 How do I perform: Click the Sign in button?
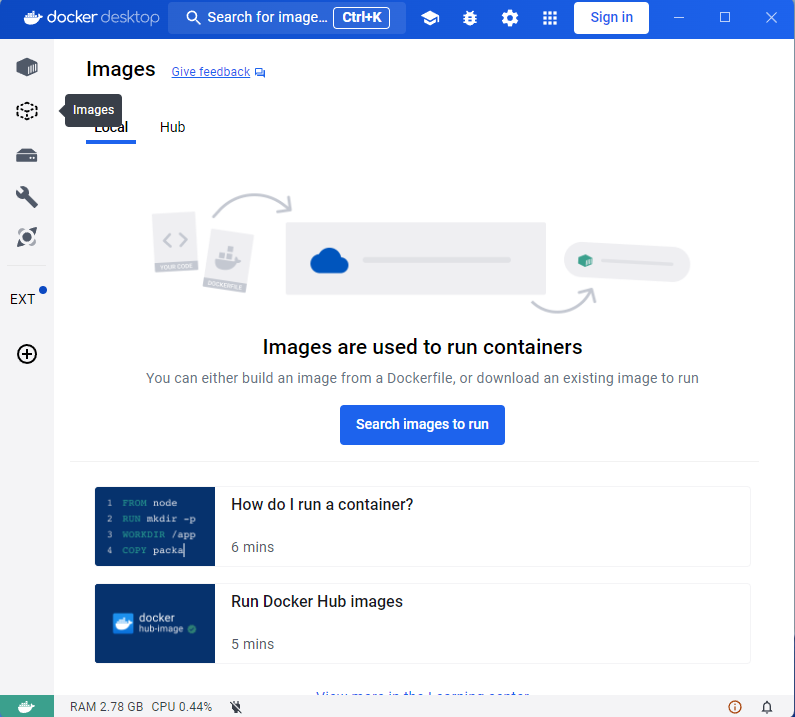pos(611,18)
